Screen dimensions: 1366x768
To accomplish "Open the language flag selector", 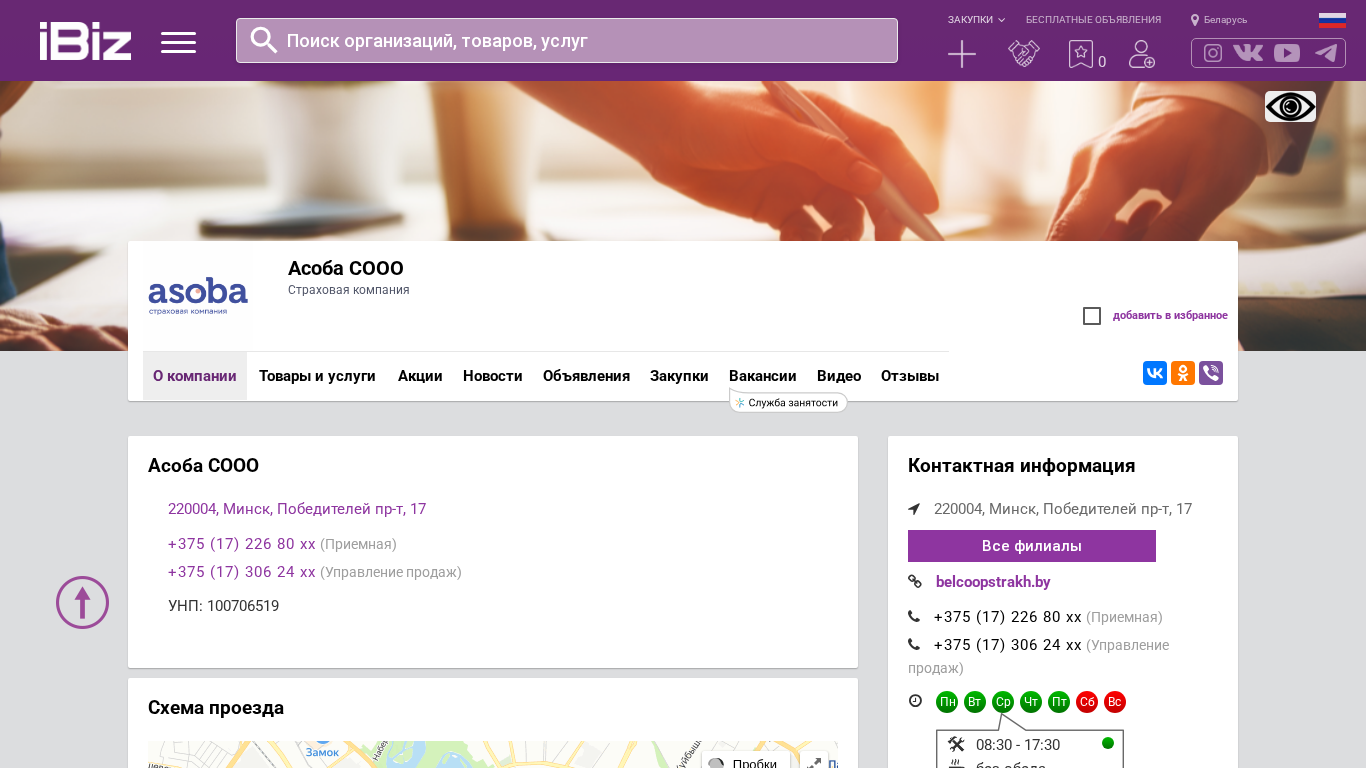I will coord(1332,20).
